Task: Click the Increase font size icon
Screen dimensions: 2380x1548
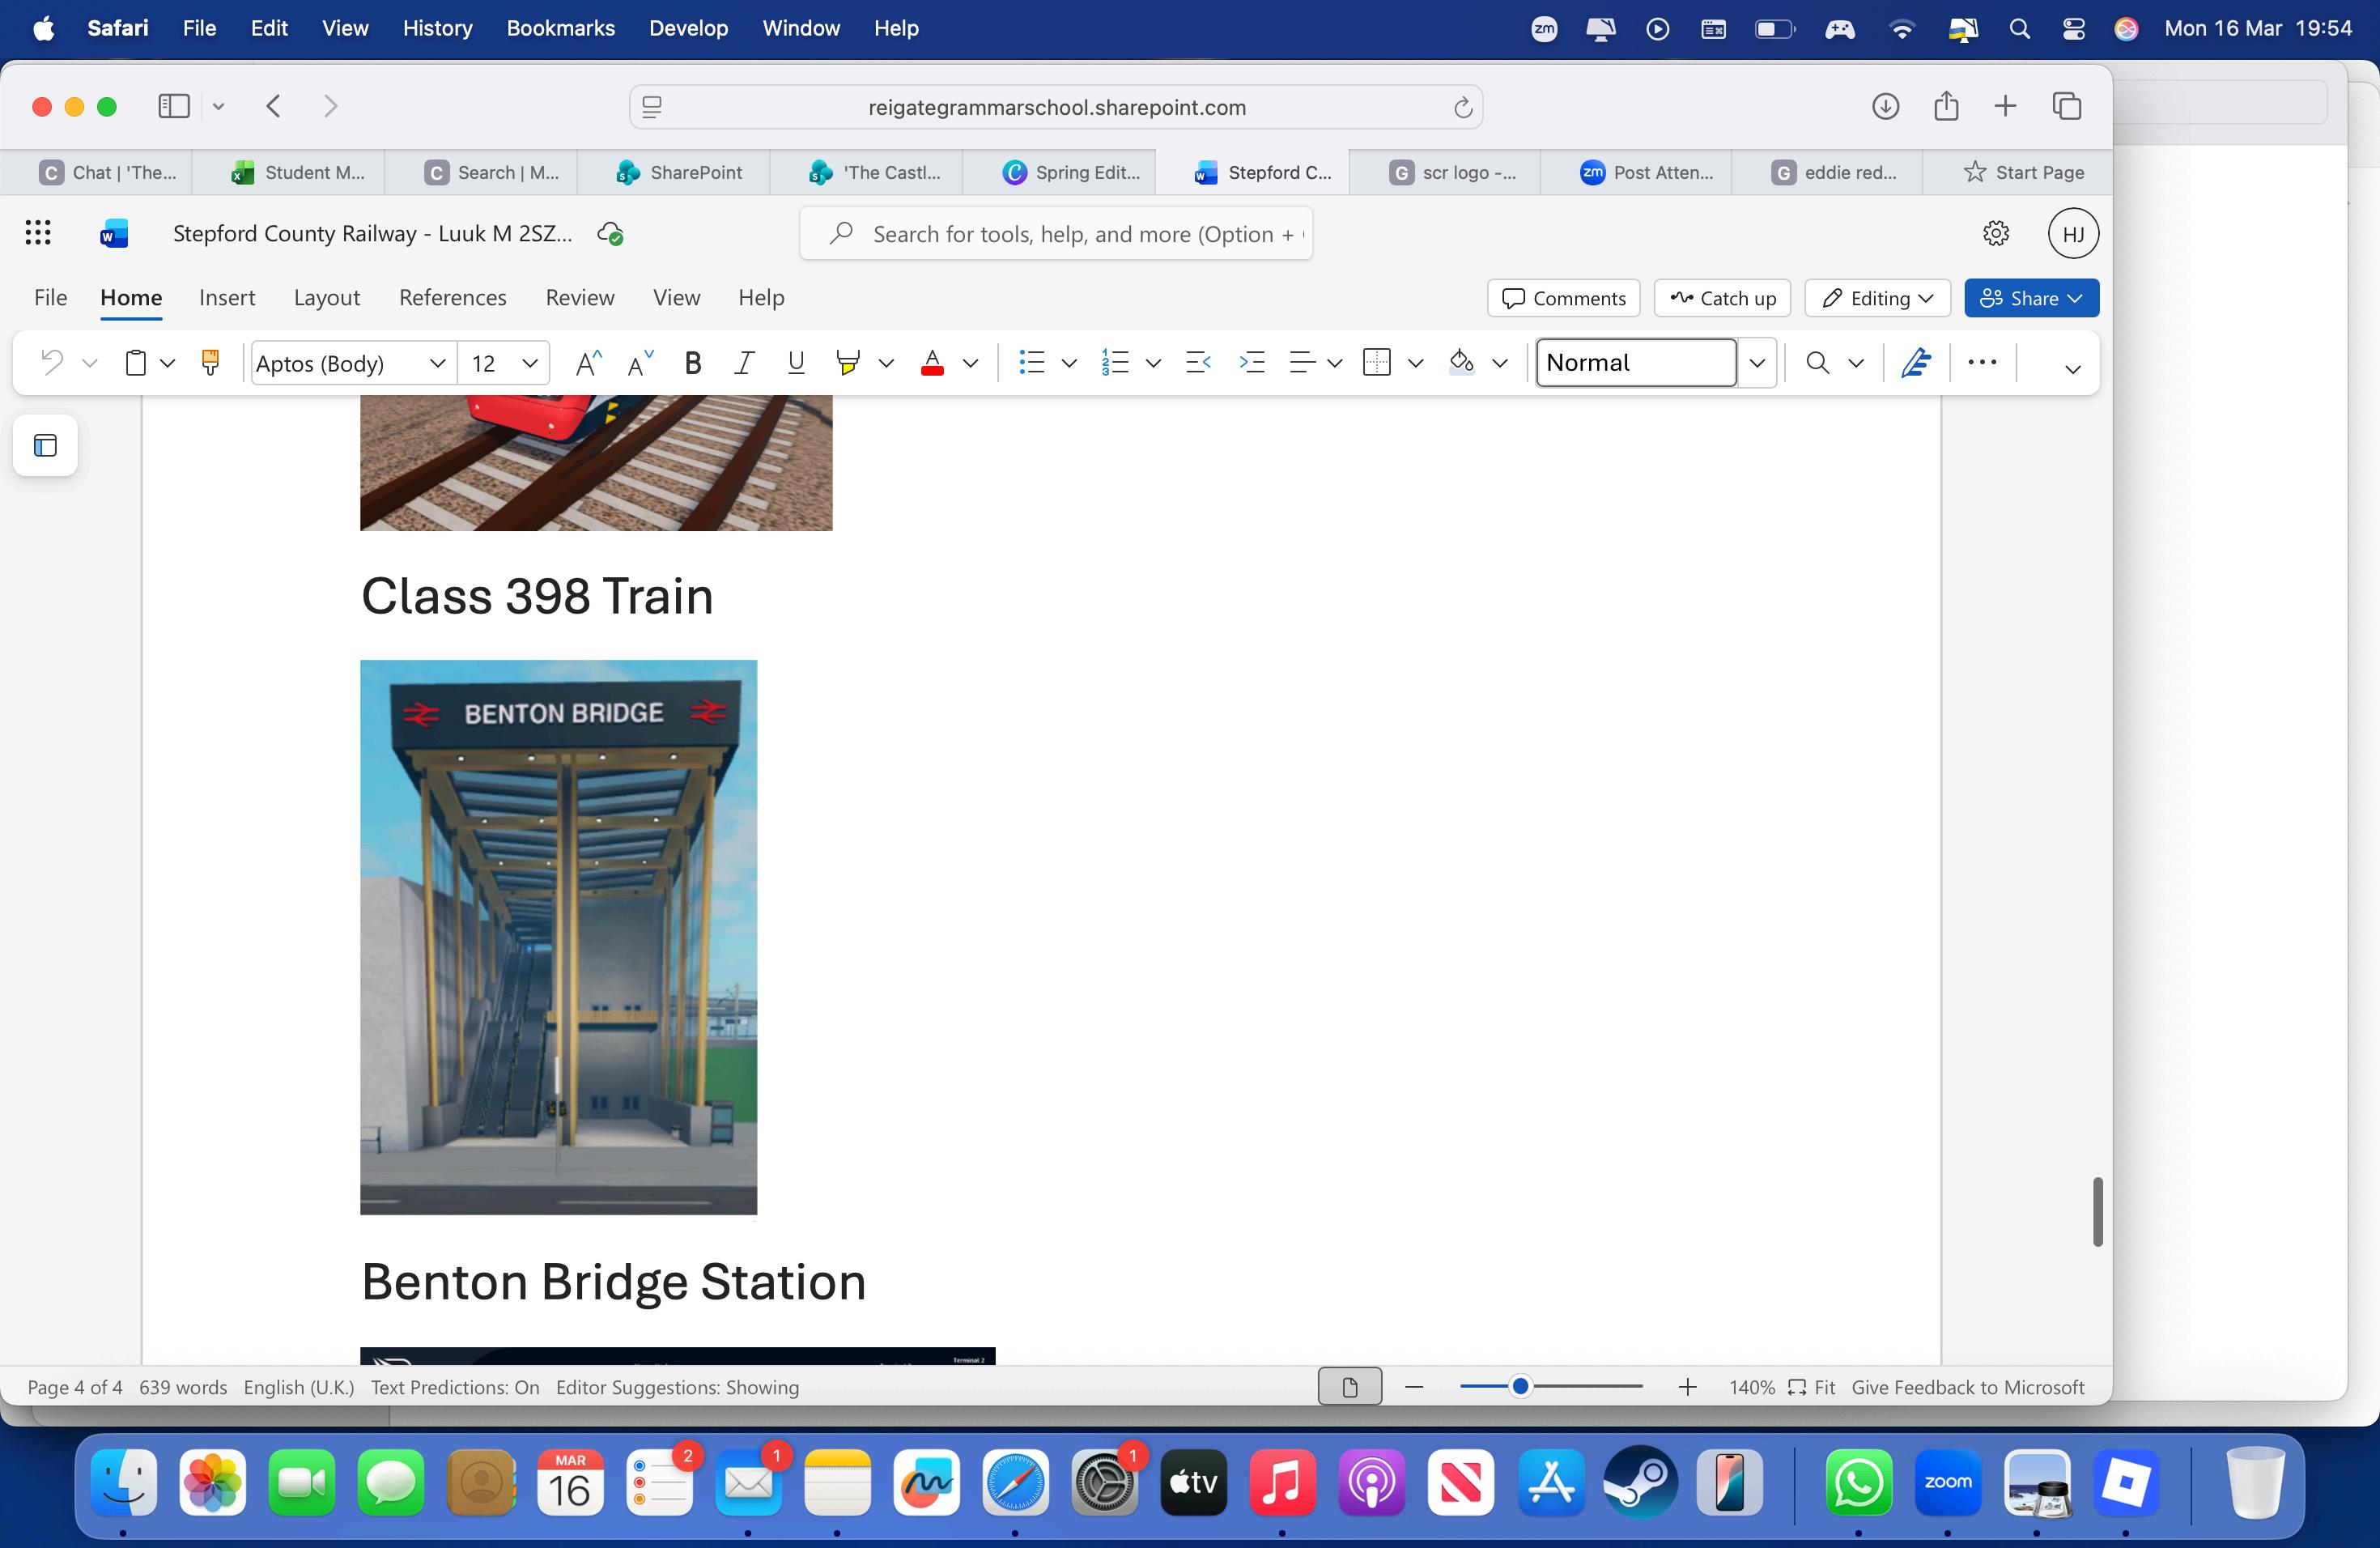Action: click(588, 363)
